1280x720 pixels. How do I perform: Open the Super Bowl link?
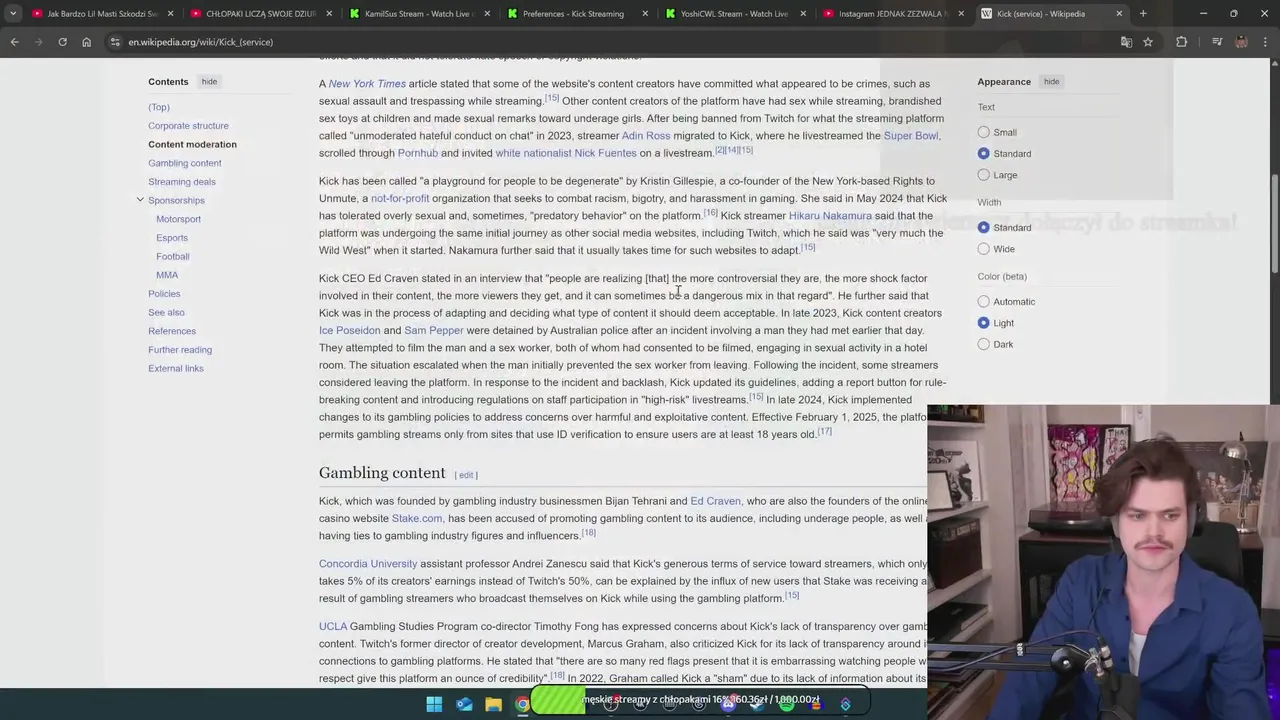[x=911, y=135]
